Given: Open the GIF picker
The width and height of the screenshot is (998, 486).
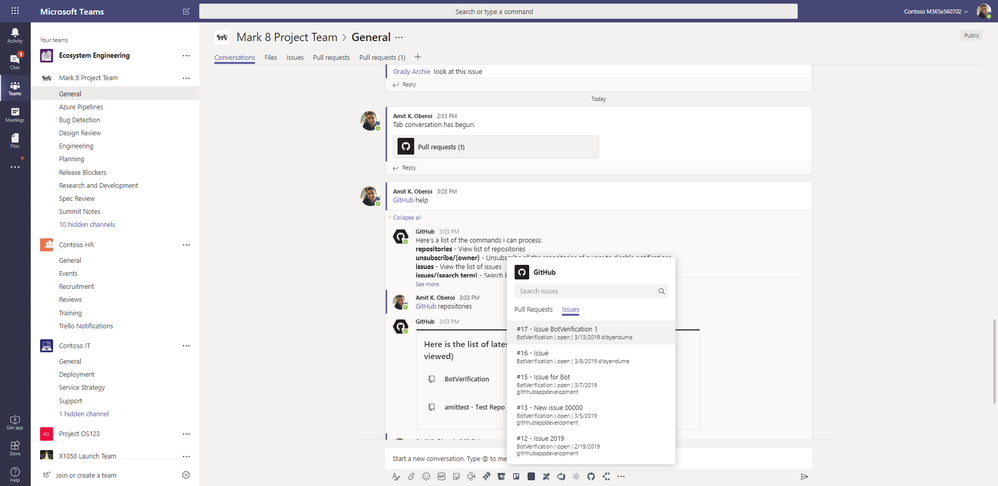Looking at the screenshot, I should coord(441,476).
